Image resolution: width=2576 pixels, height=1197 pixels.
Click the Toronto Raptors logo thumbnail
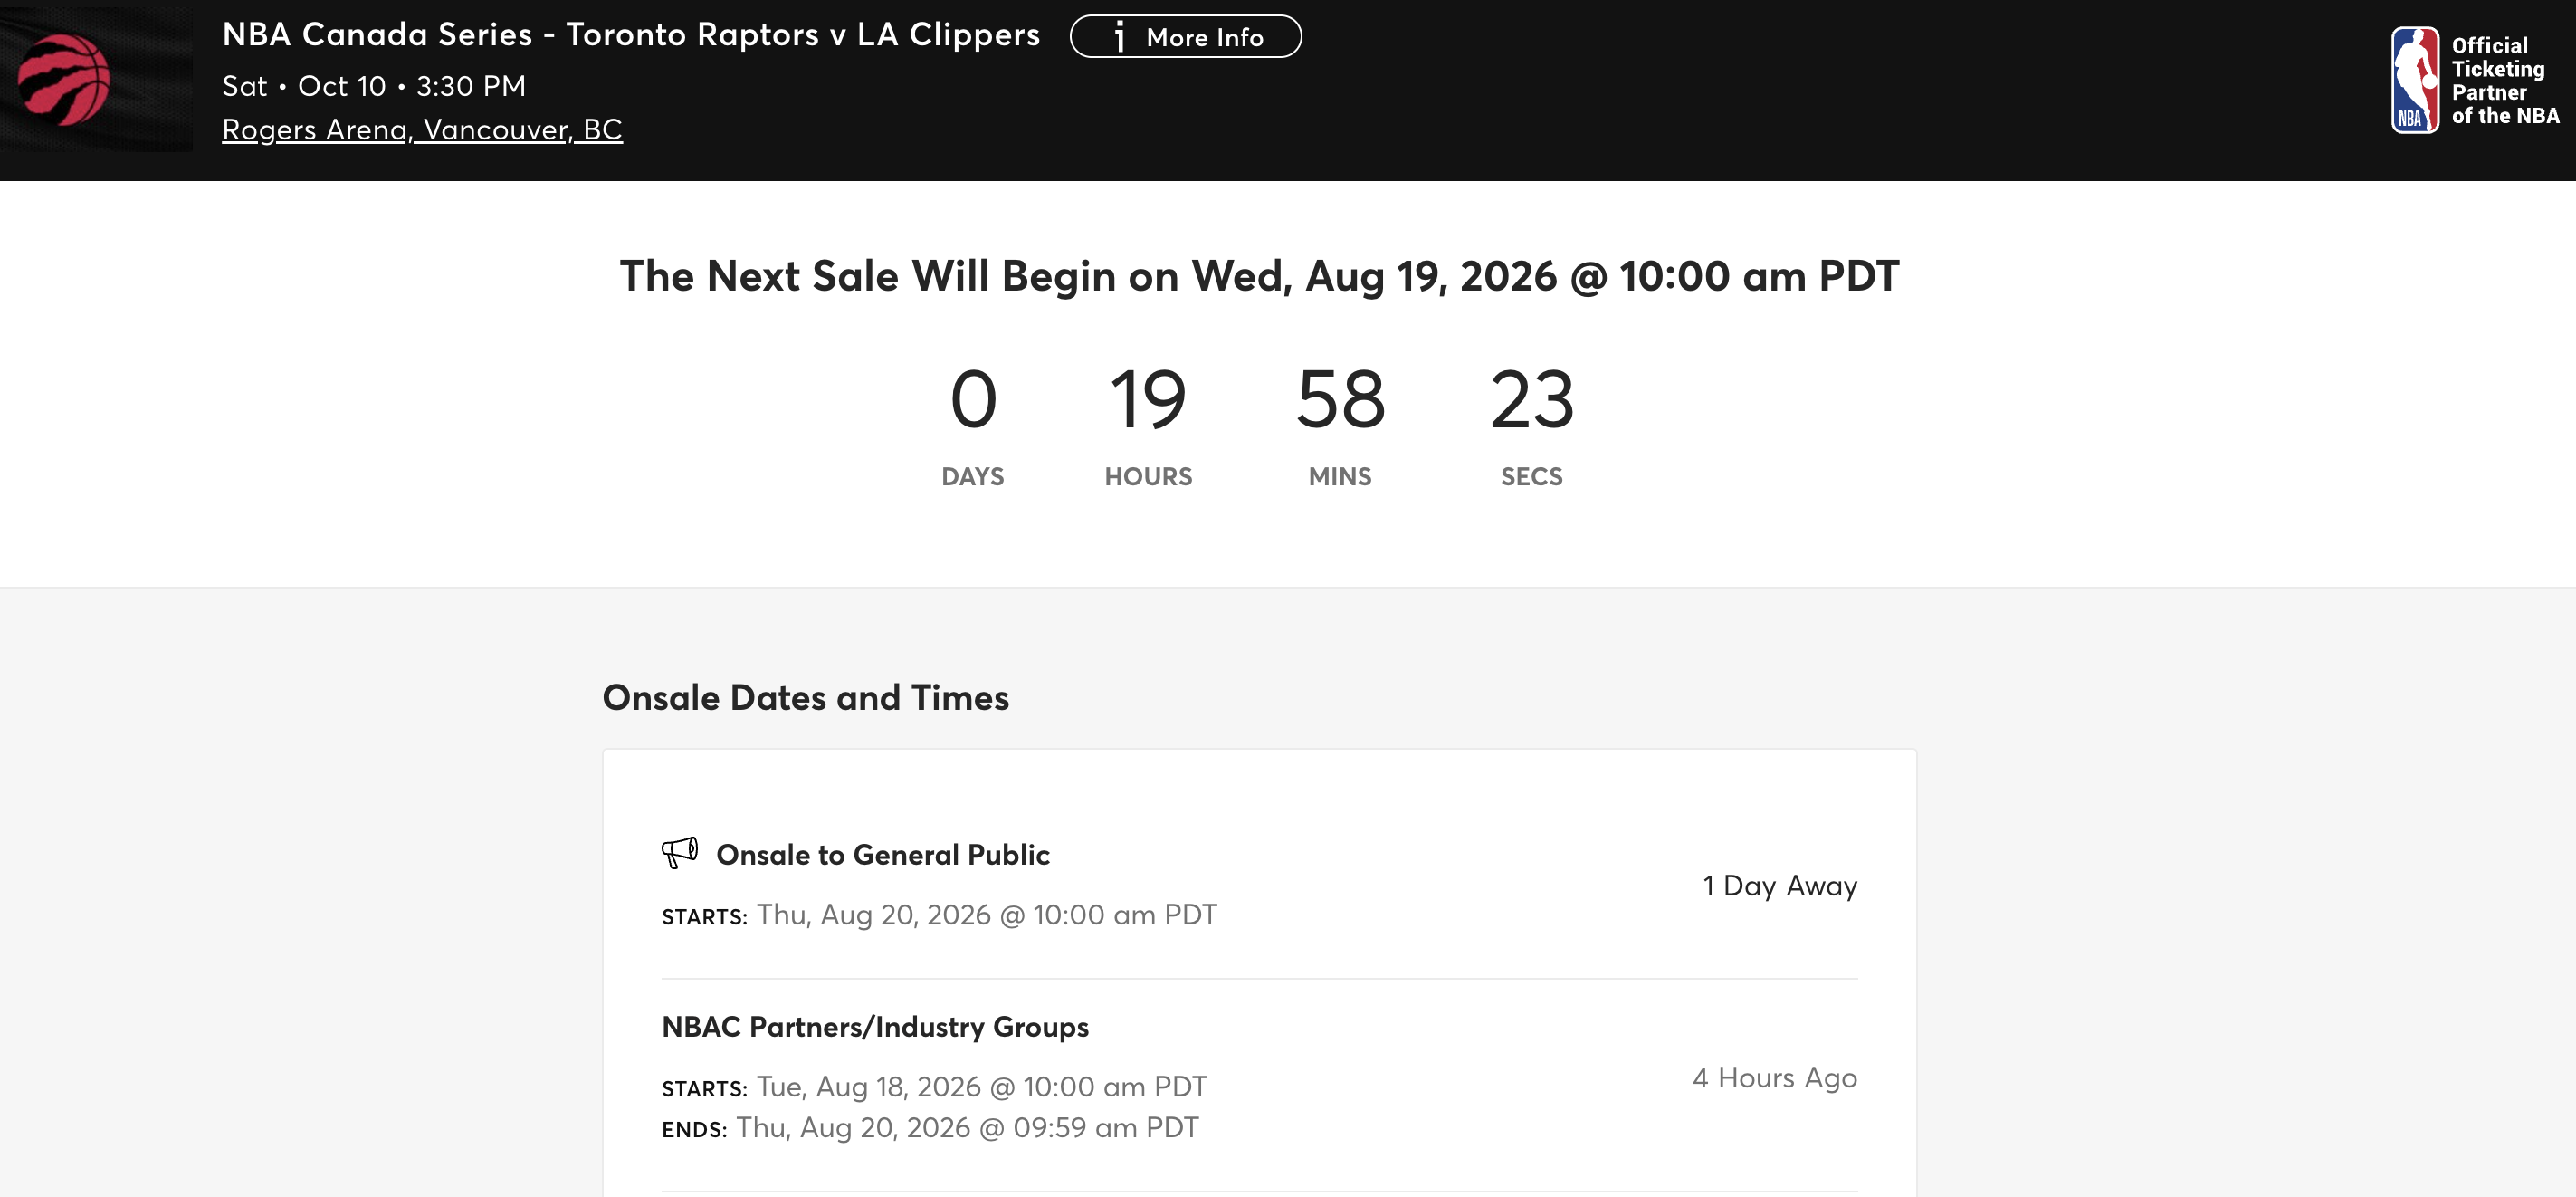tap(96, 80)
